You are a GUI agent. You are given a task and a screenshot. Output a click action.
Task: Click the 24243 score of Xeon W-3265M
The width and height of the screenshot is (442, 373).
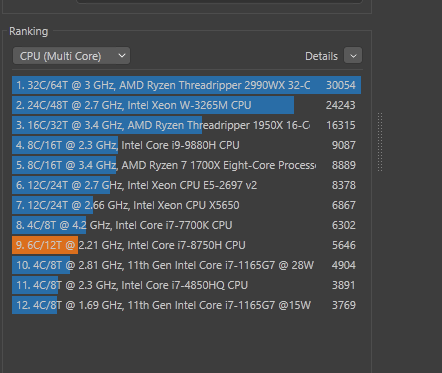341,105
